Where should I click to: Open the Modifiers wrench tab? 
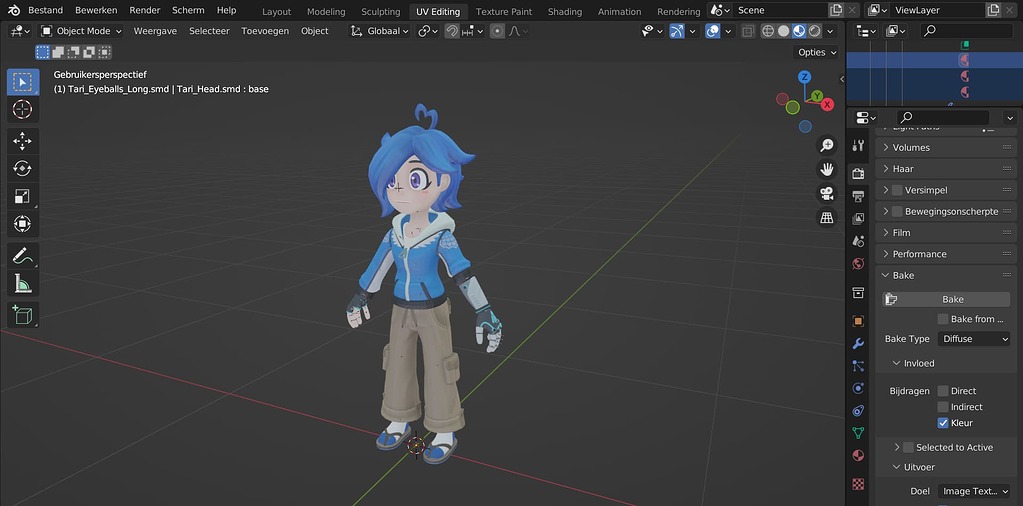(859, 344)
